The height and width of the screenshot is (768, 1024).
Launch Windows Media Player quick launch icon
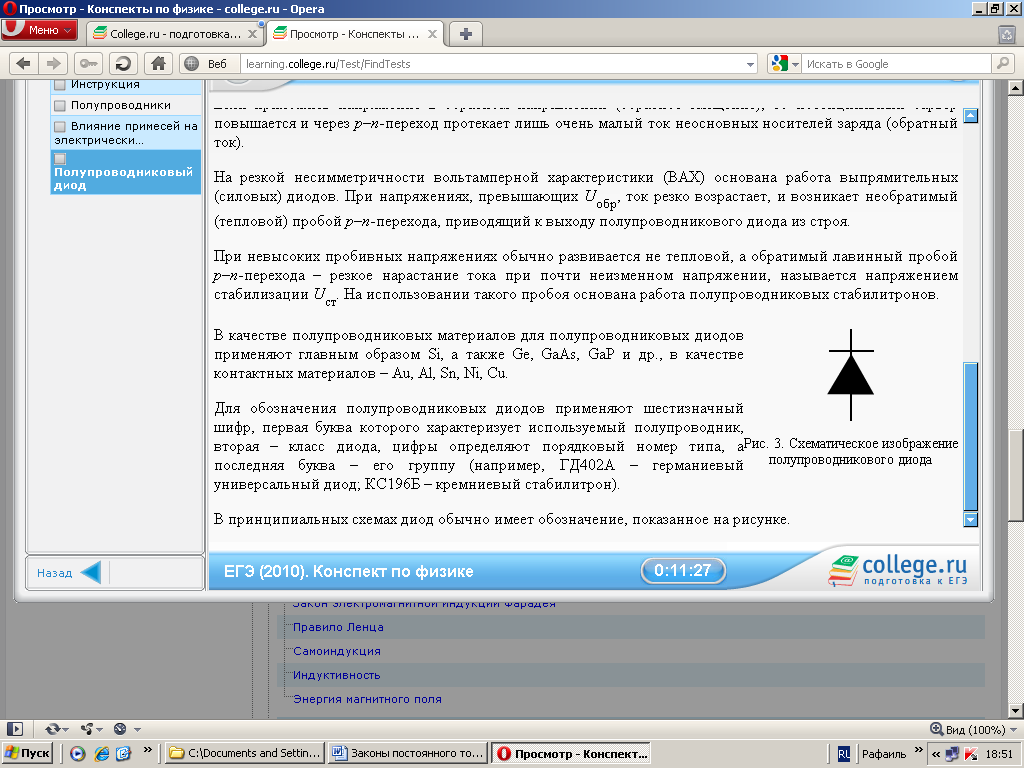point(78,754)
